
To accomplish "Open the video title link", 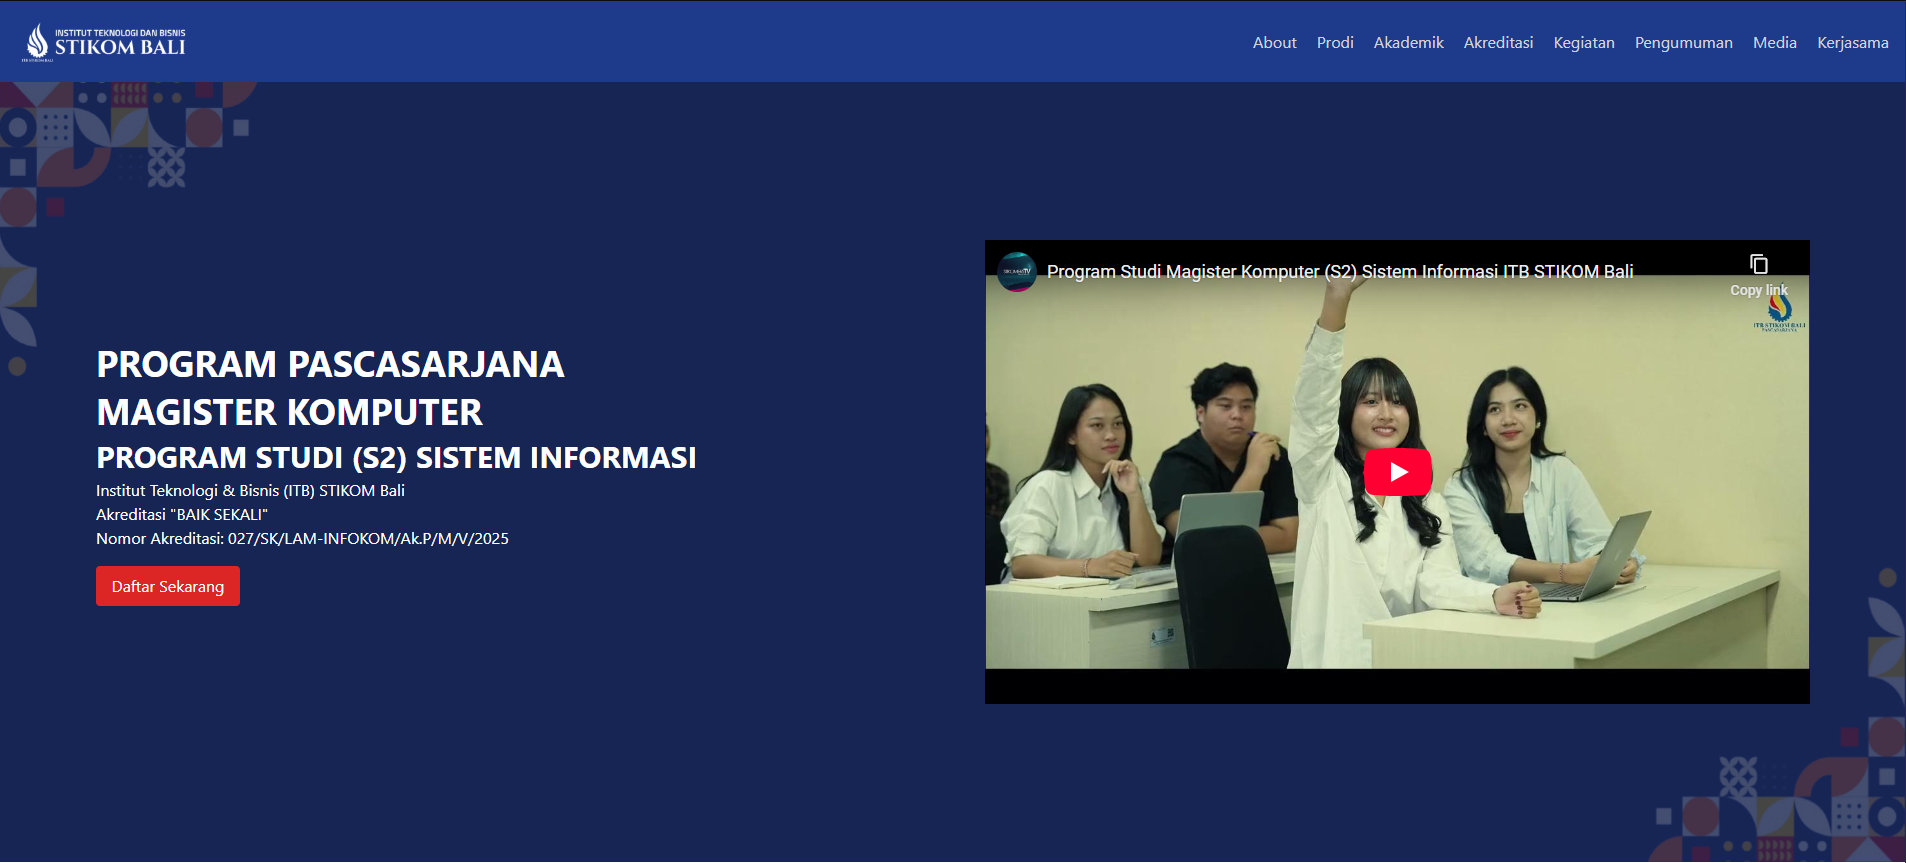I will point(1340,271).
